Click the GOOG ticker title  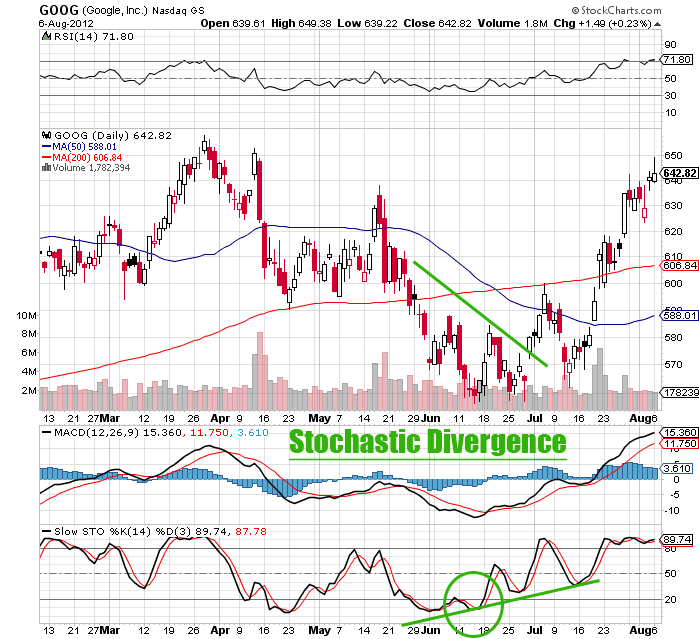(x=59, y=10)
